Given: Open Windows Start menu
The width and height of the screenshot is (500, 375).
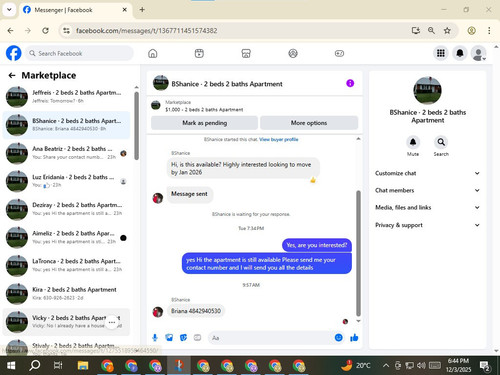Looking at the screenshot, I should point(11,366).
